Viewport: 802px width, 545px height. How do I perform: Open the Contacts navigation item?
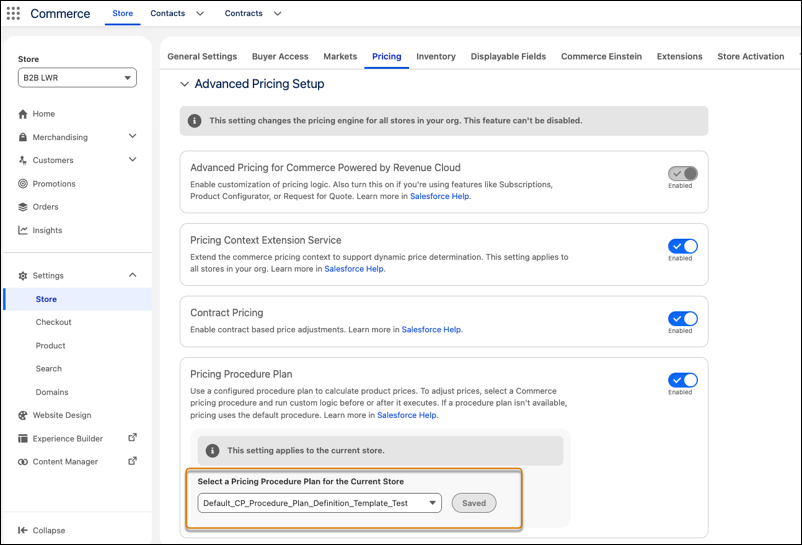[x=167, y=13]
